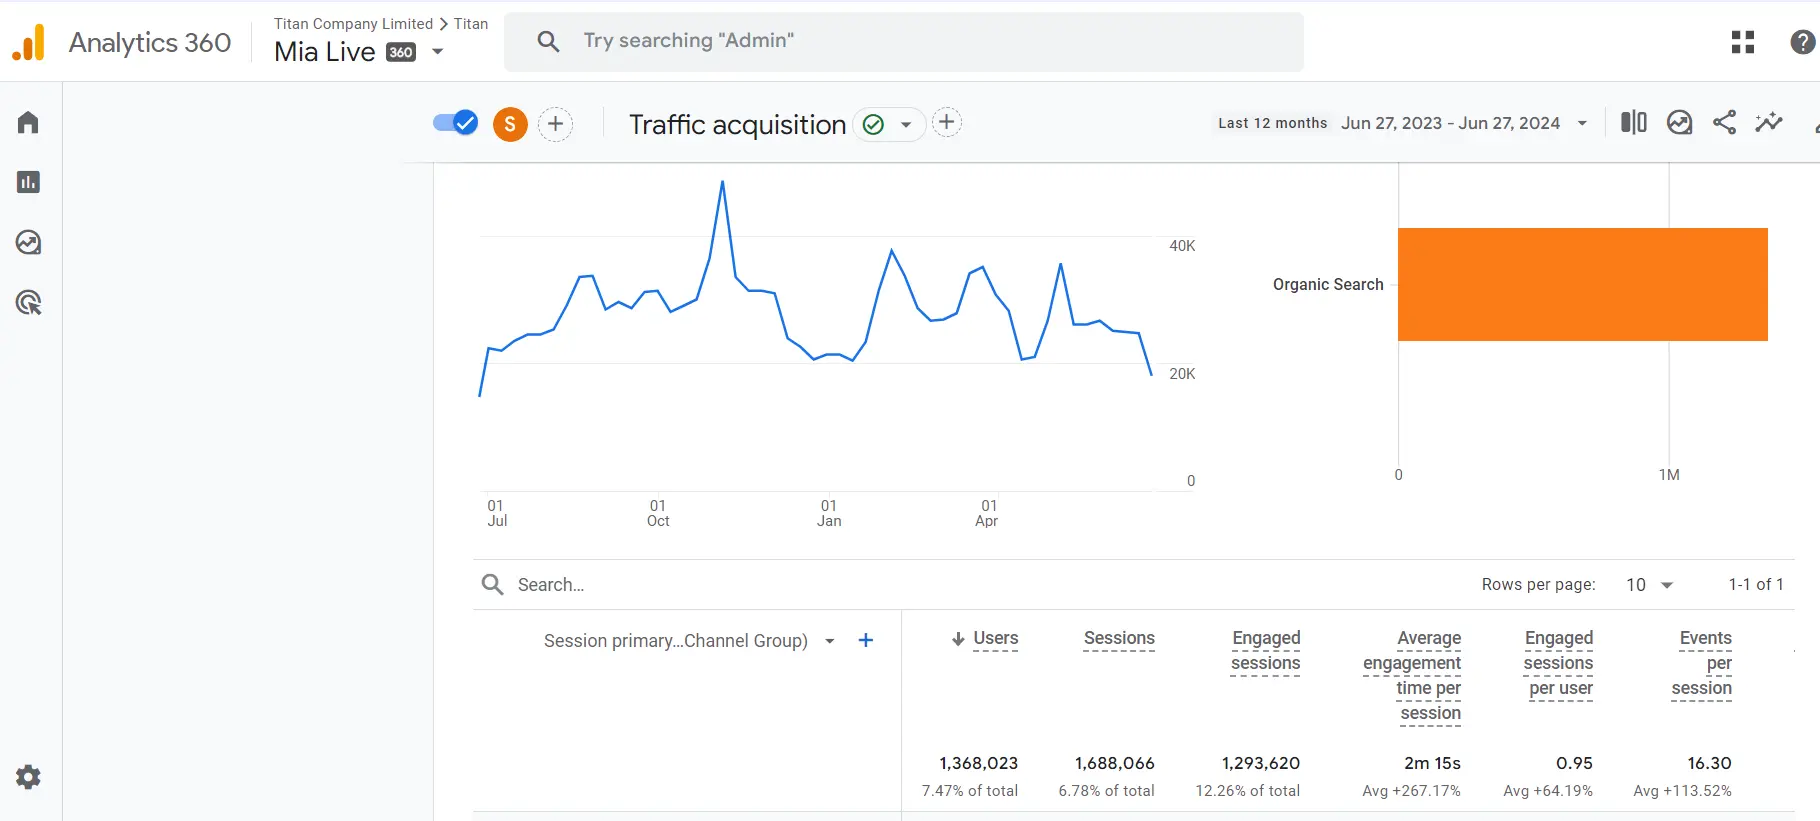Open the Insights icon in toolbar
The image size is (1820, 821).
[1679, 122]
